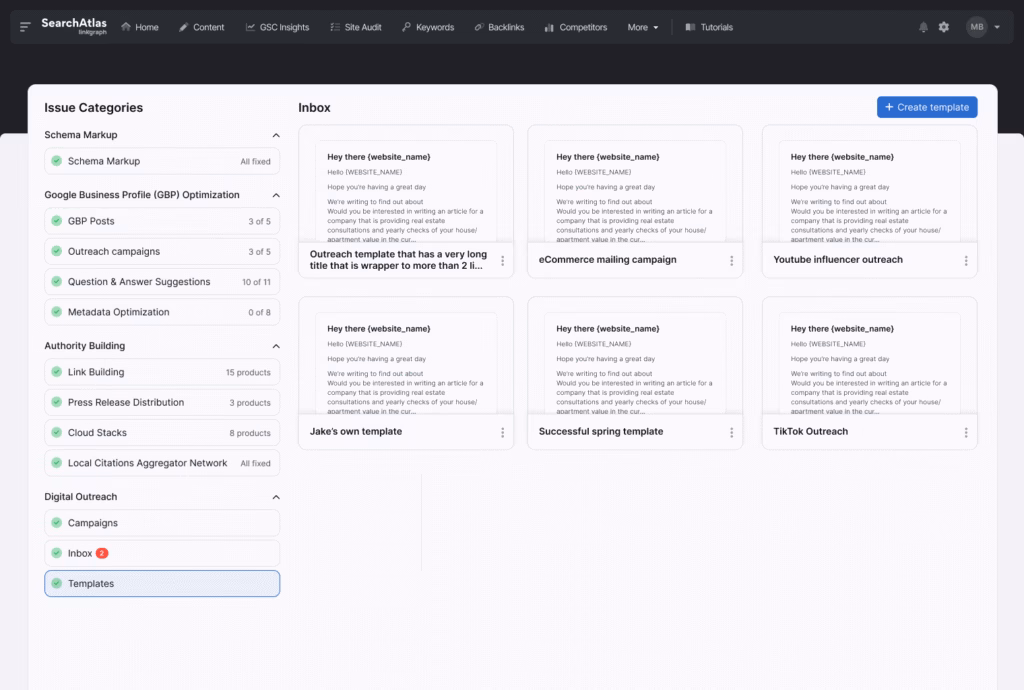Open GSC Insights from the top bar
The height and width of the screenshot is (690, 1024).
point(277,27)
